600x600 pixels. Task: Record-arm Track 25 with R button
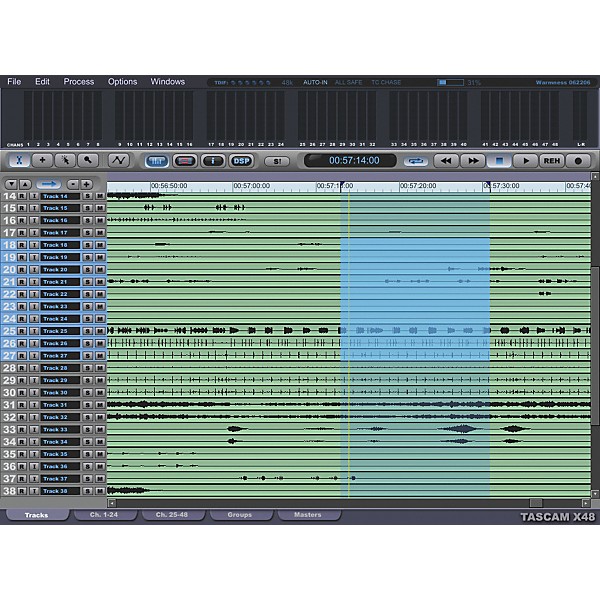[22, 331]
